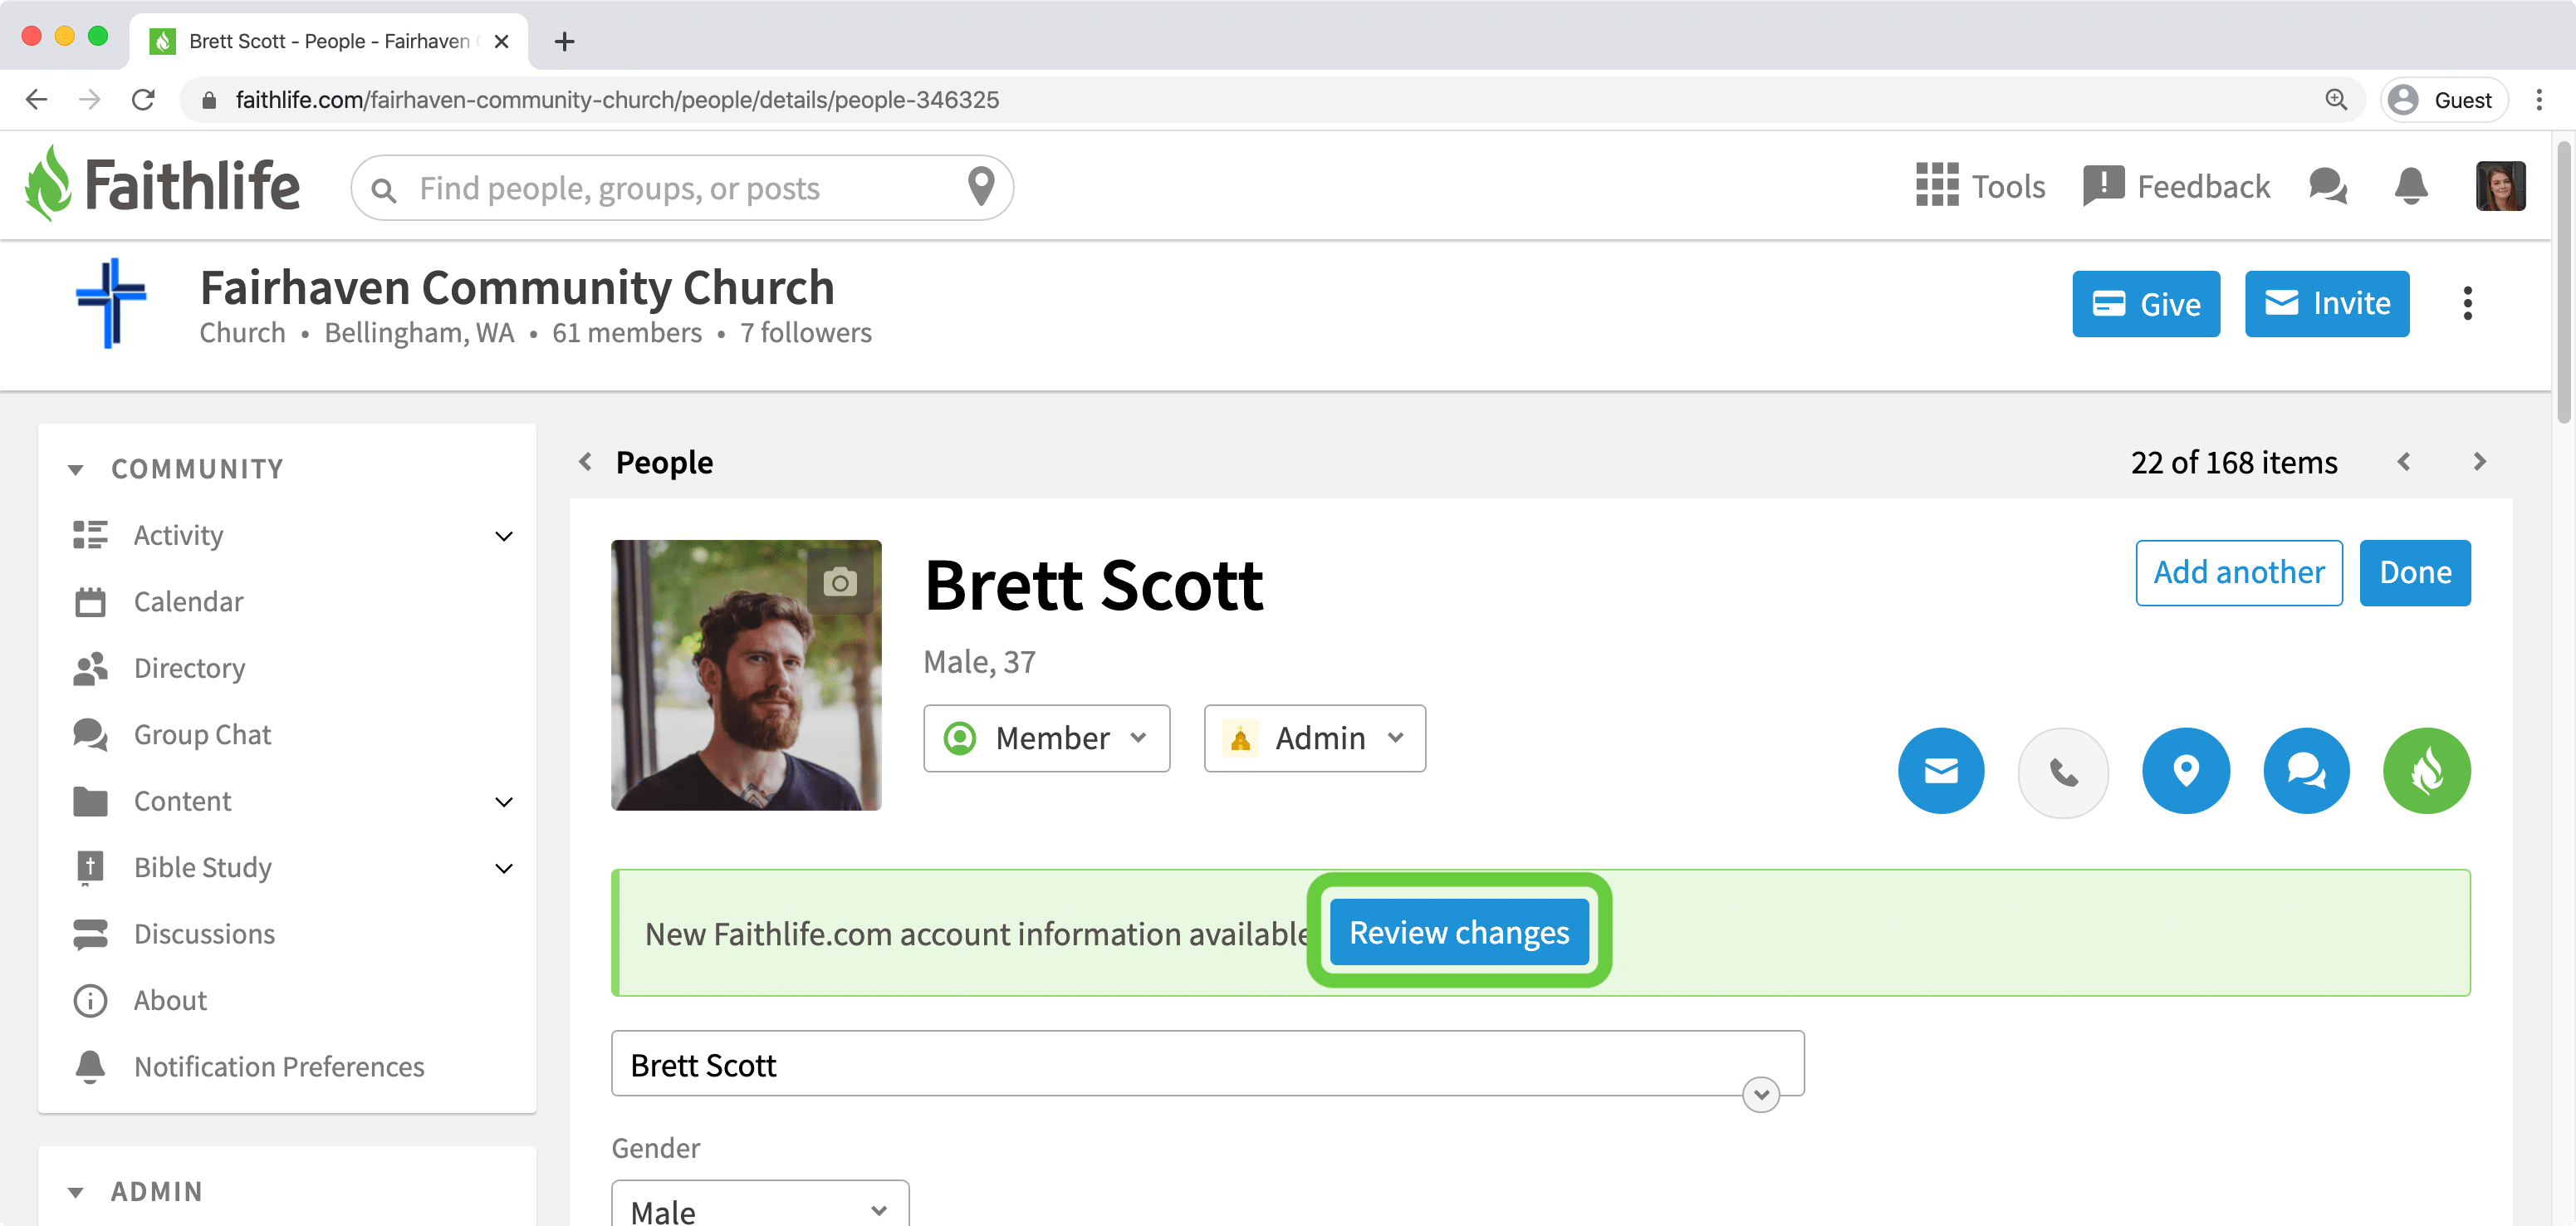Open the Feedback panel
Screen dimensions: 2576x1226
(2176, 186)
